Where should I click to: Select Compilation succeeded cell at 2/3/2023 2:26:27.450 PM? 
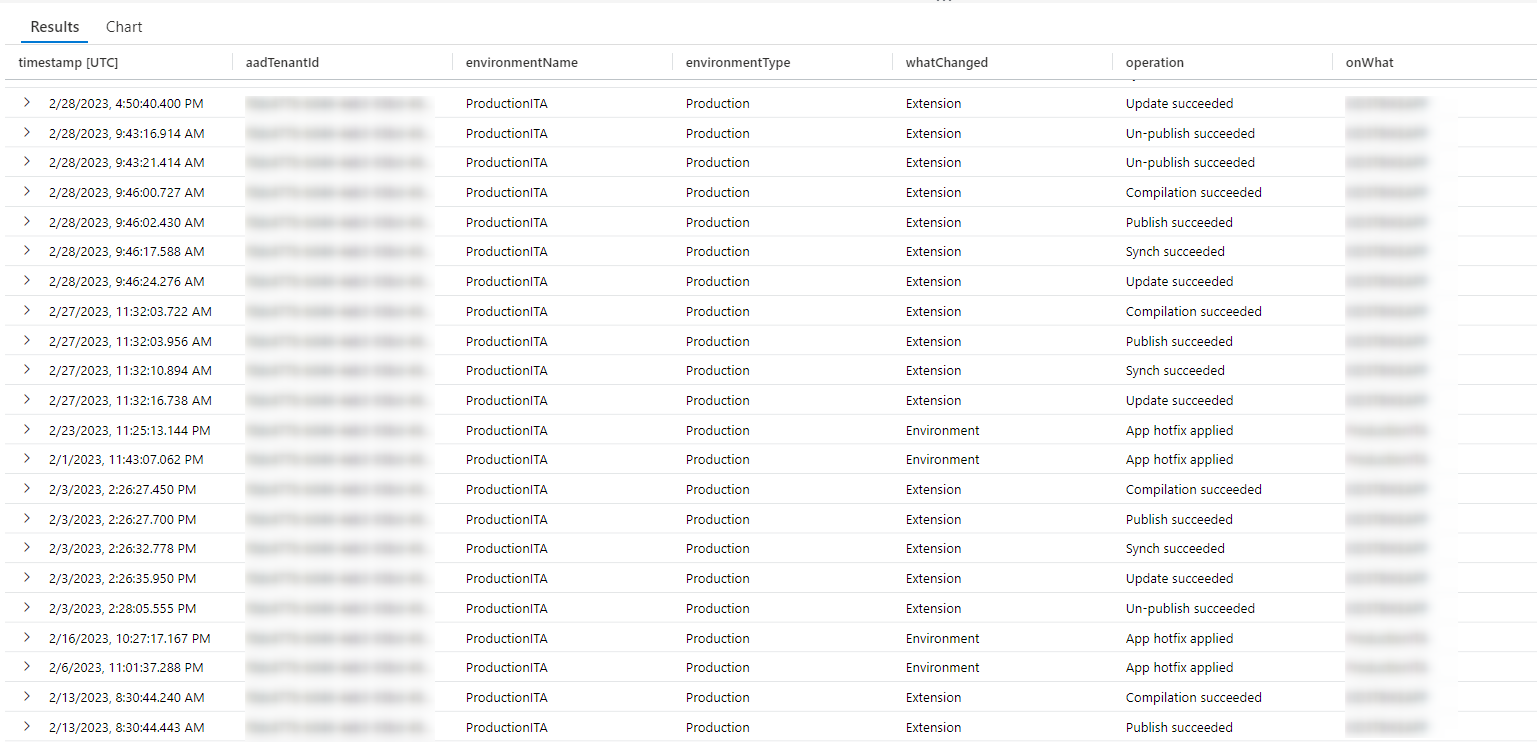(1193, 490)
